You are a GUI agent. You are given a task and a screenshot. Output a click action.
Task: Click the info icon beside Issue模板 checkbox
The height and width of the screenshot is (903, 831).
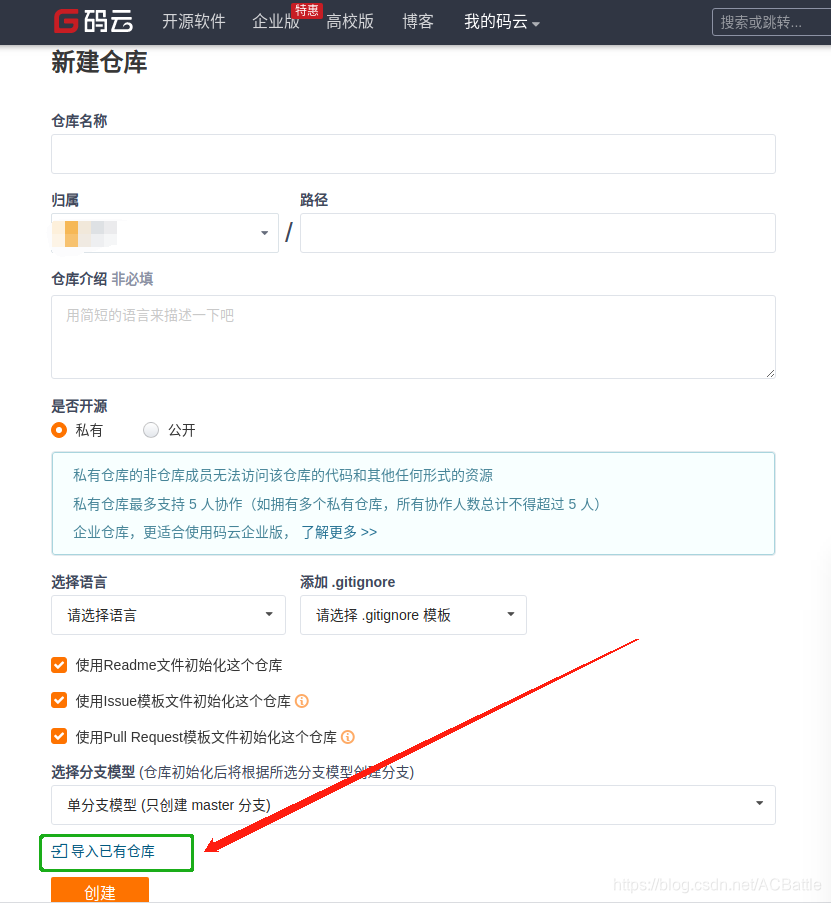coord(302,701)
